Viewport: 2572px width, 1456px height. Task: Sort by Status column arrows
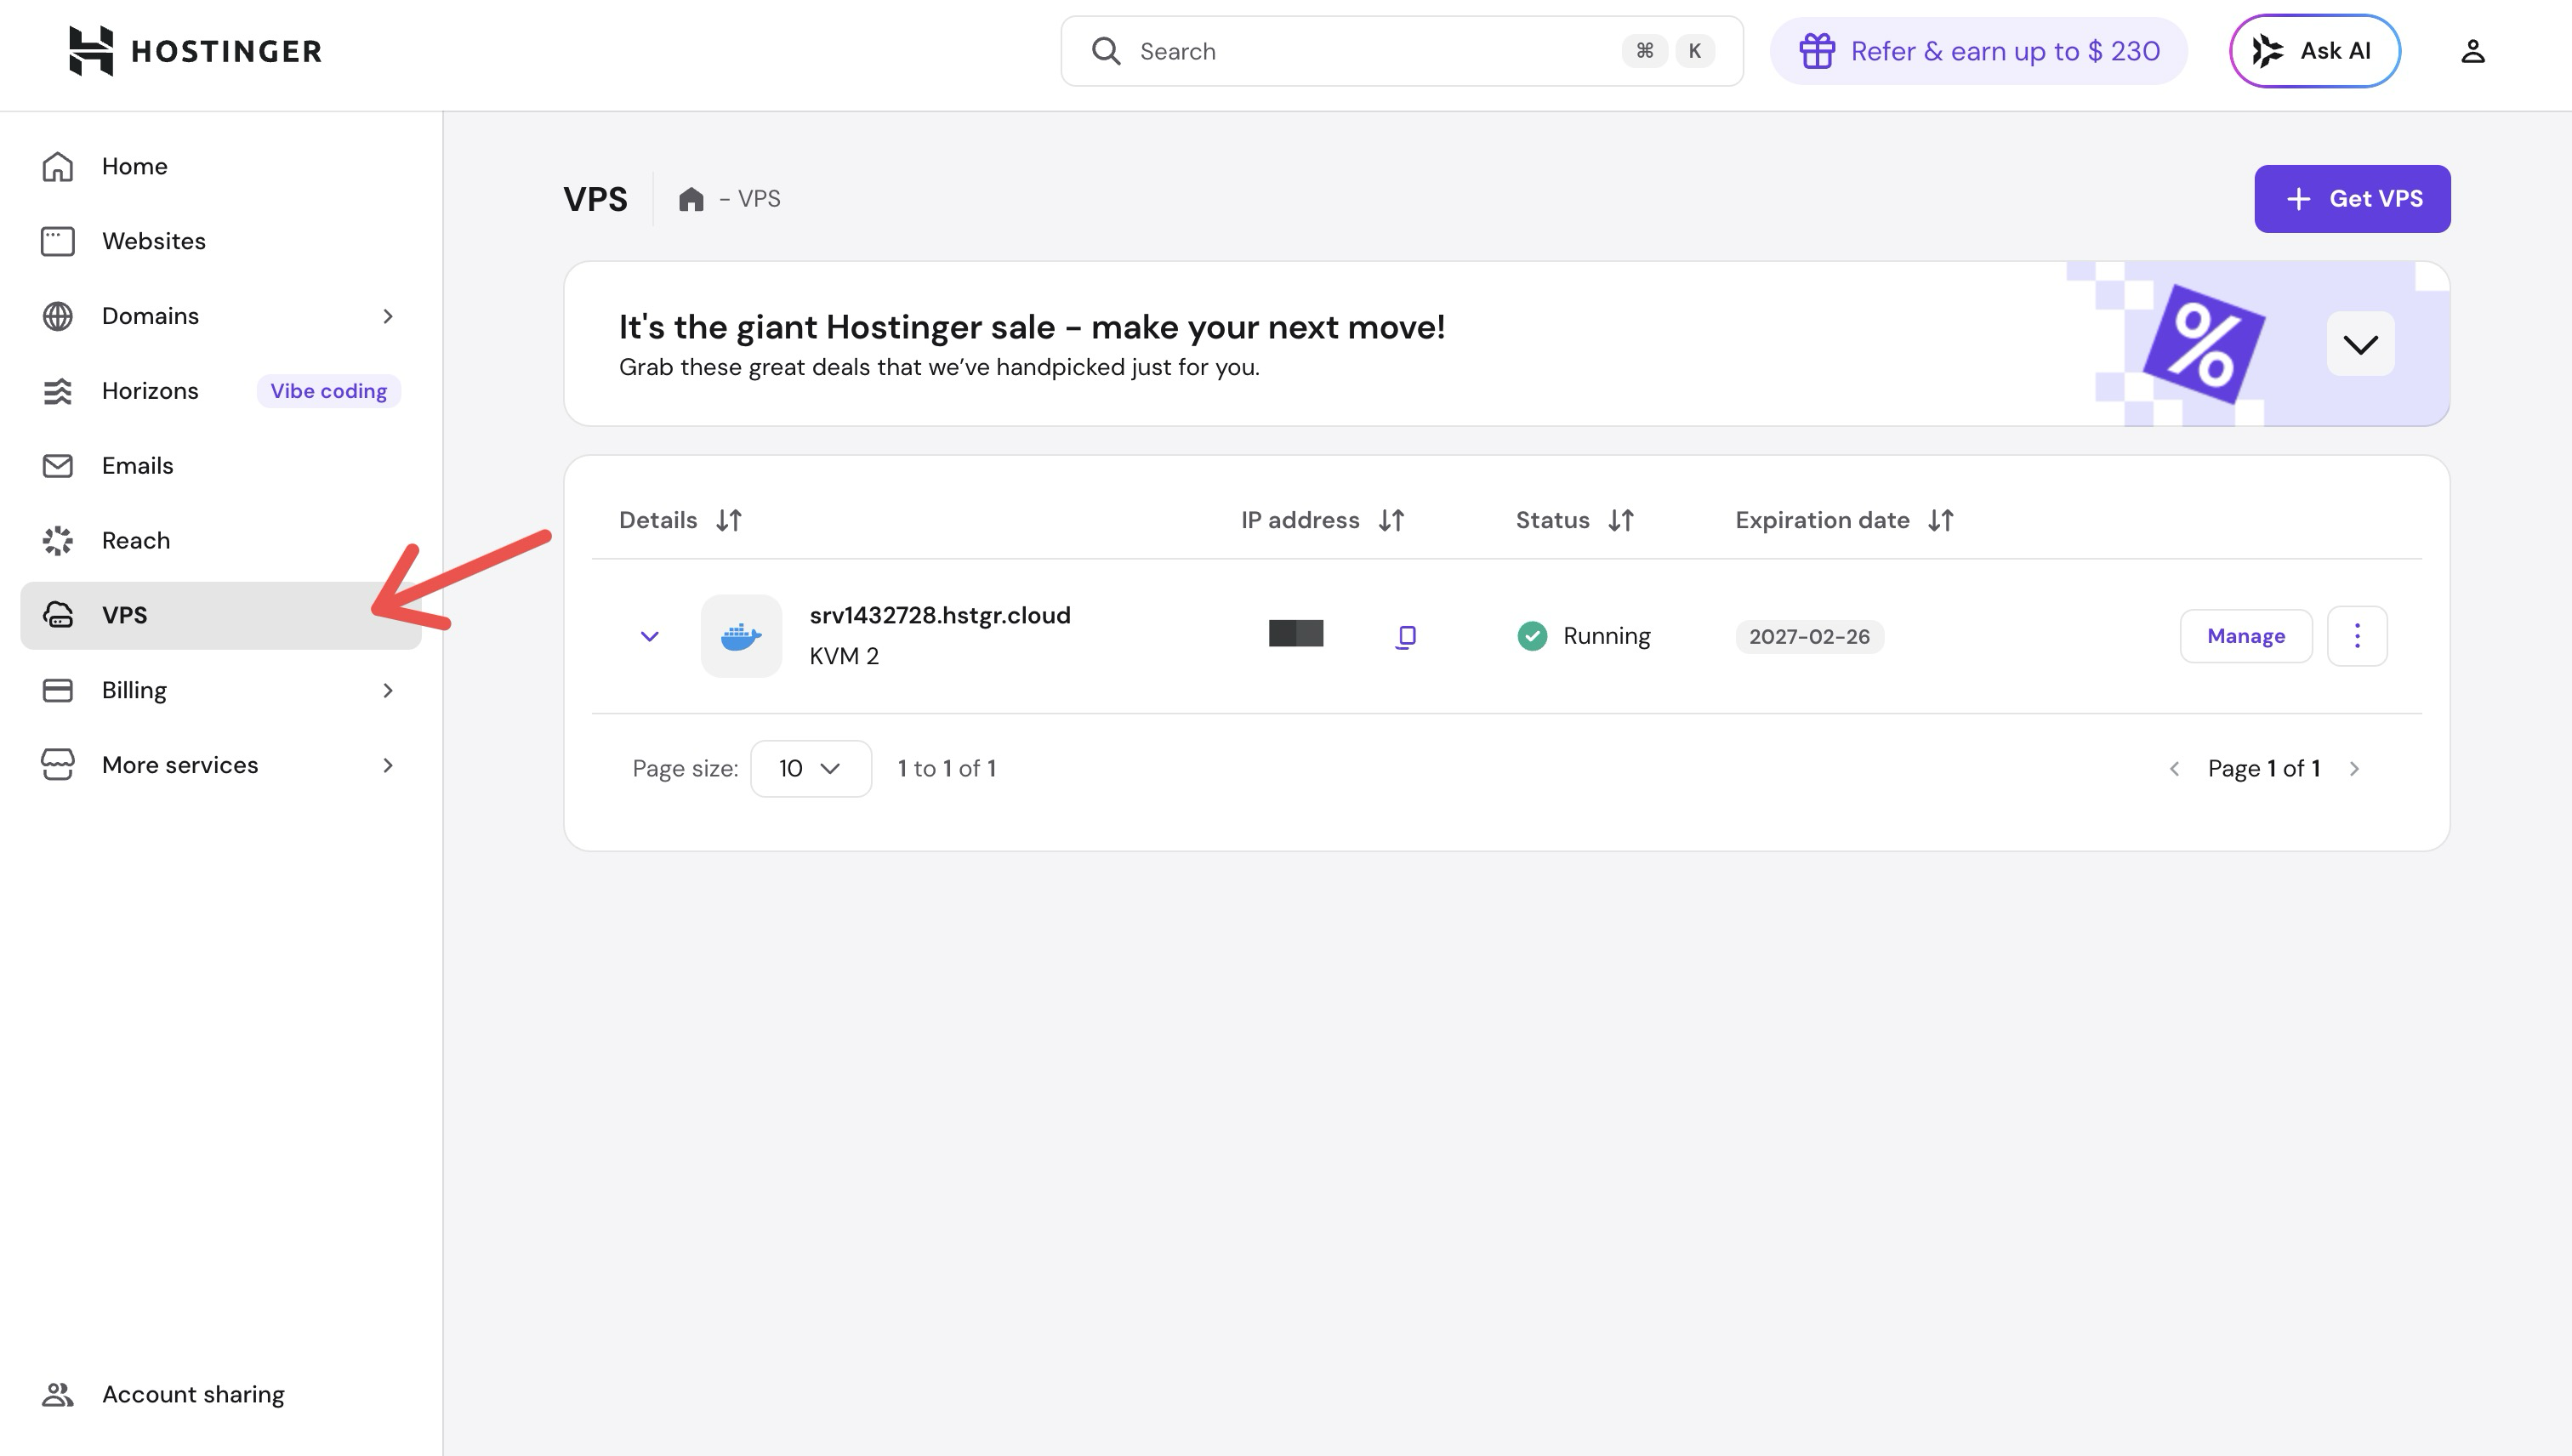(1621, 520)
